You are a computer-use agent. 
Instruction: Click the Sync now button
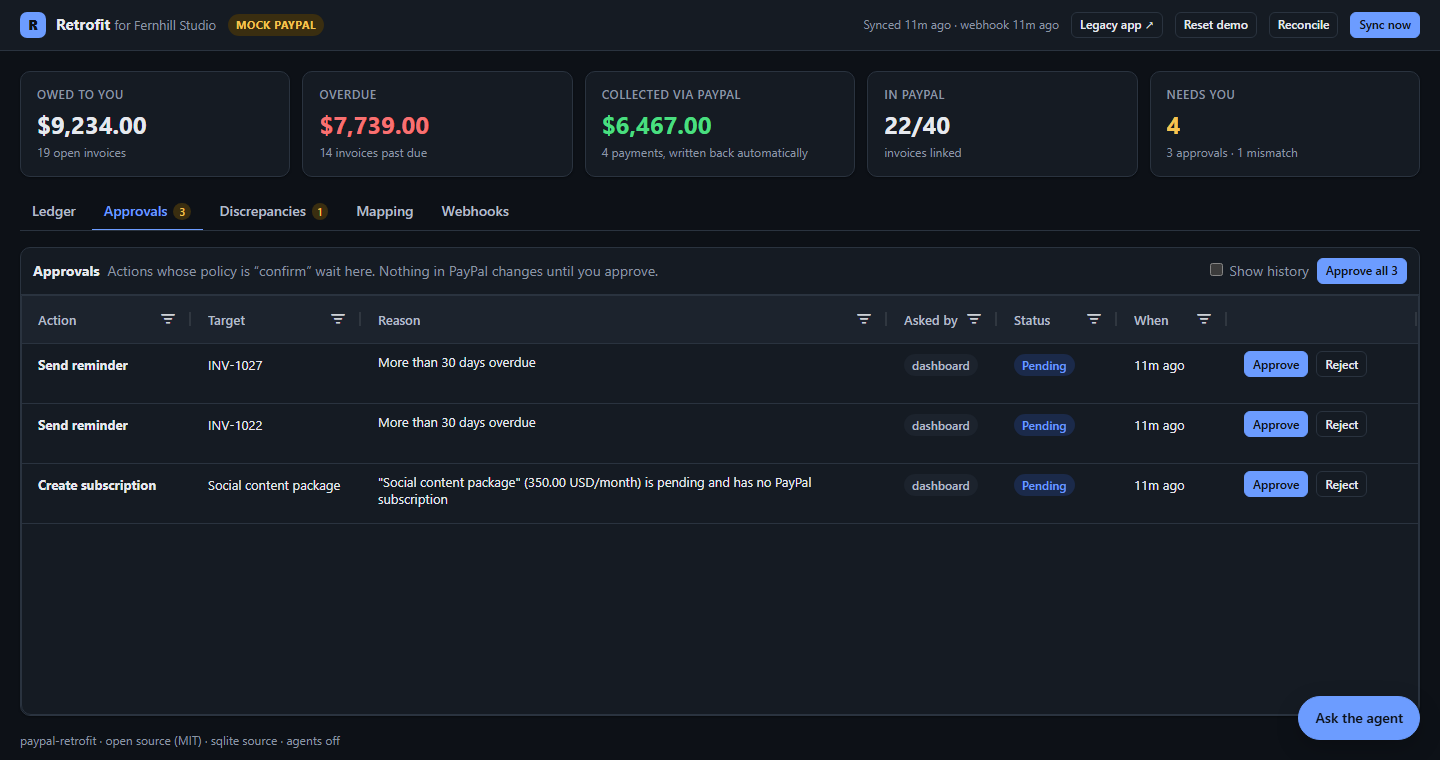pyautogui.click(x=1385, y=25)
